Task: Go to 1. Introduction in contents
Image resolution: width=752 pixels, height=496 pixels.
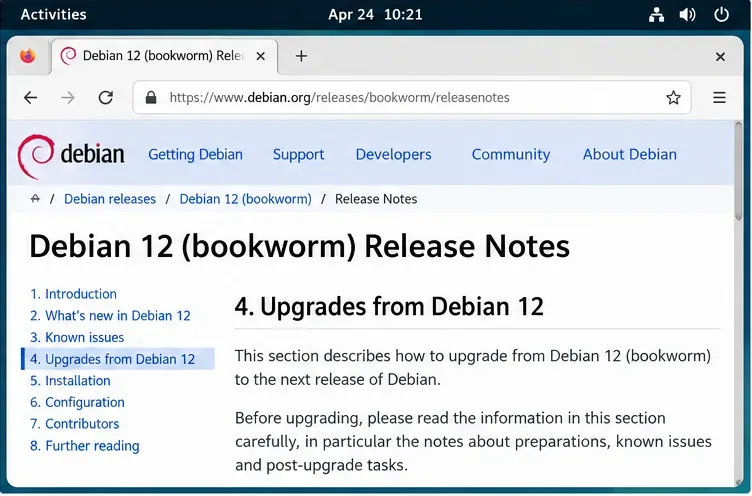Action: 73,294
